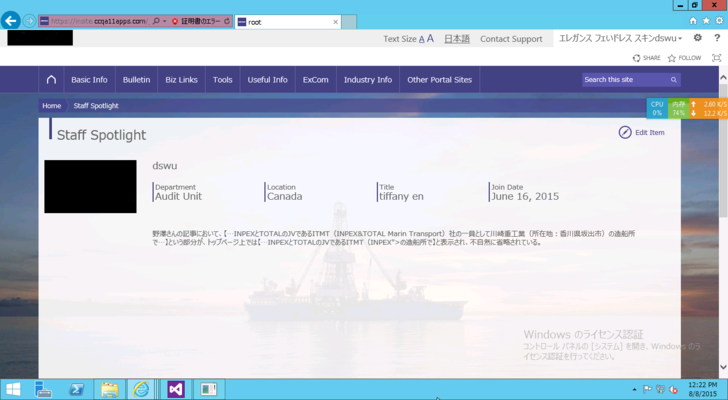Click the search magnifier in the site search box
Screen dimensions: 728x400
click(674, 80)
